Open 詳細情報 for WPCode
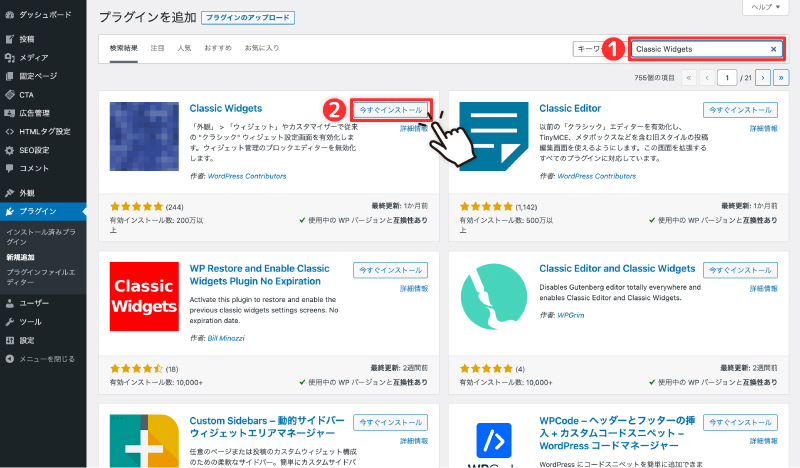Screen dimensions: 800x468 pos(763,441)
